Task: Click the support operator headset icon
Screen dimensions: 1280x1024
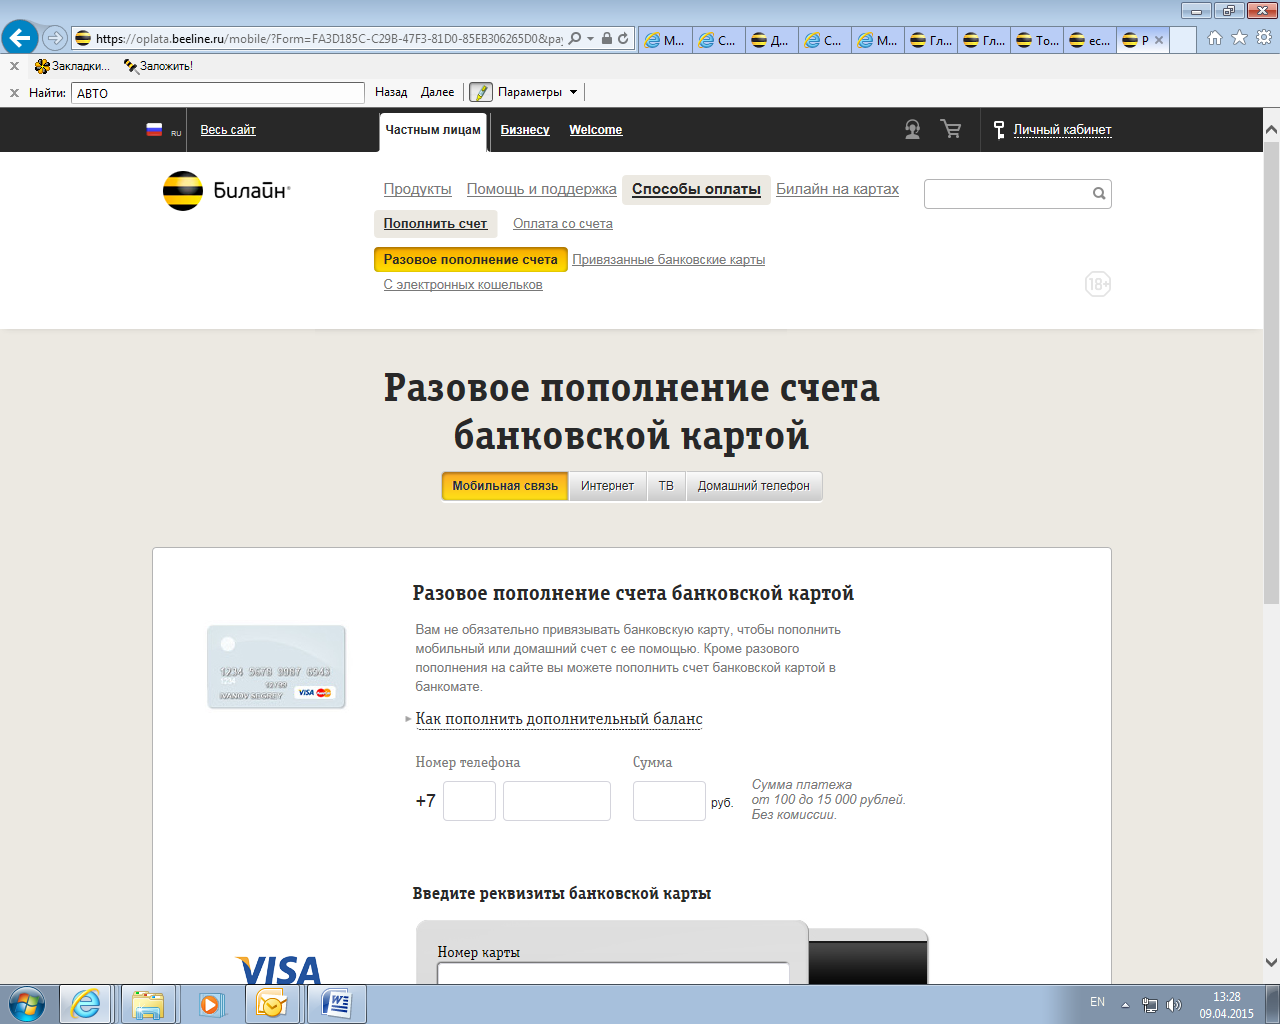Action: 912,129
